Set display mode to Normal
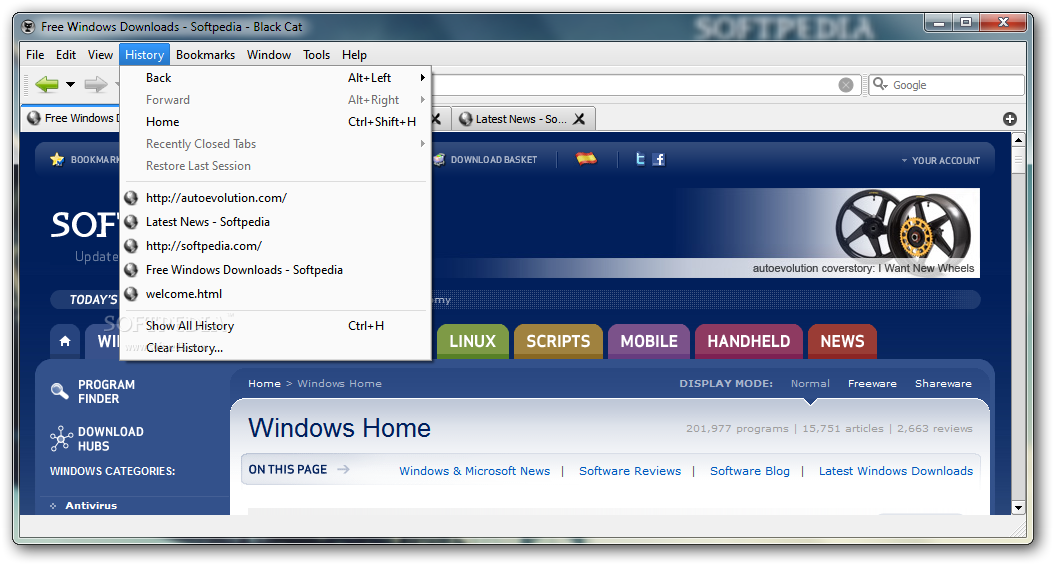Viewport: 1054px width, 565px height. tap(810, 384)
